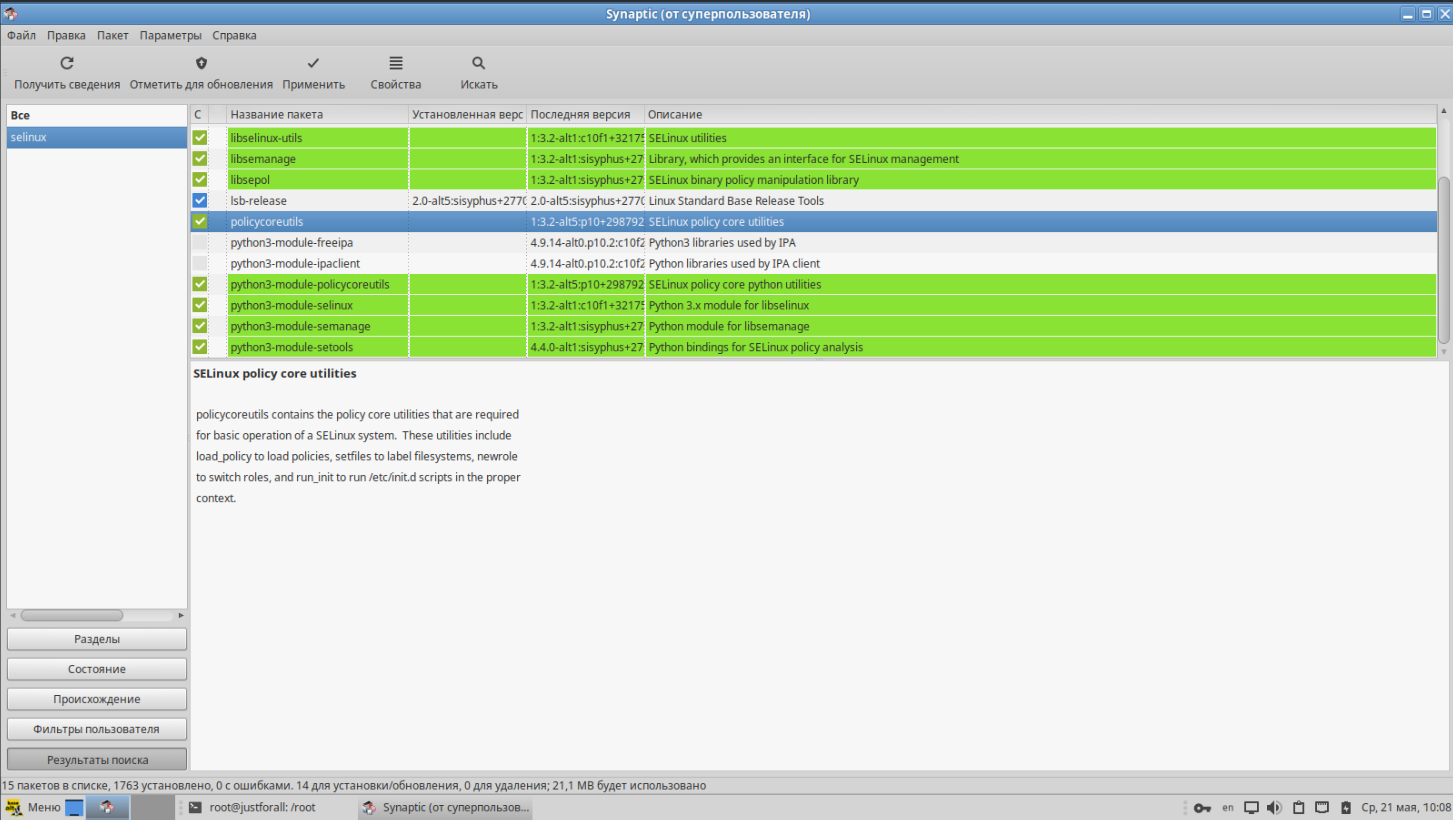
Task: Click the Отметить для обновления shield icon
Action: point(201,63)
